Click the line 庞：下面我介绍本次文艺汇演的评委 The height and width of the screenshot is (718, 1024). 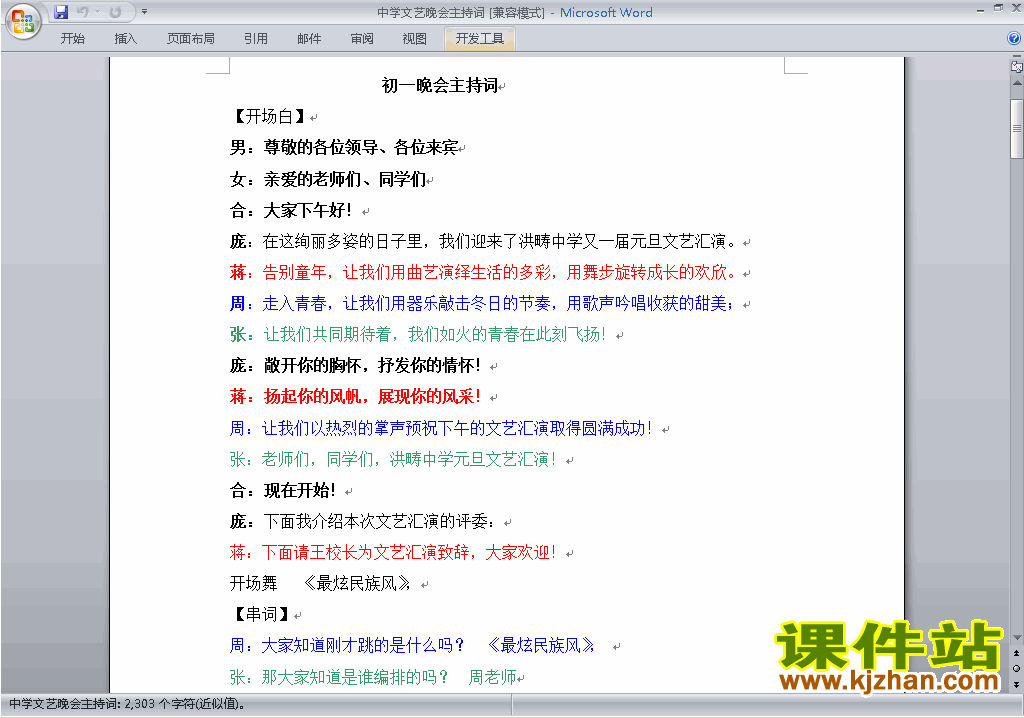pos(363,522)
